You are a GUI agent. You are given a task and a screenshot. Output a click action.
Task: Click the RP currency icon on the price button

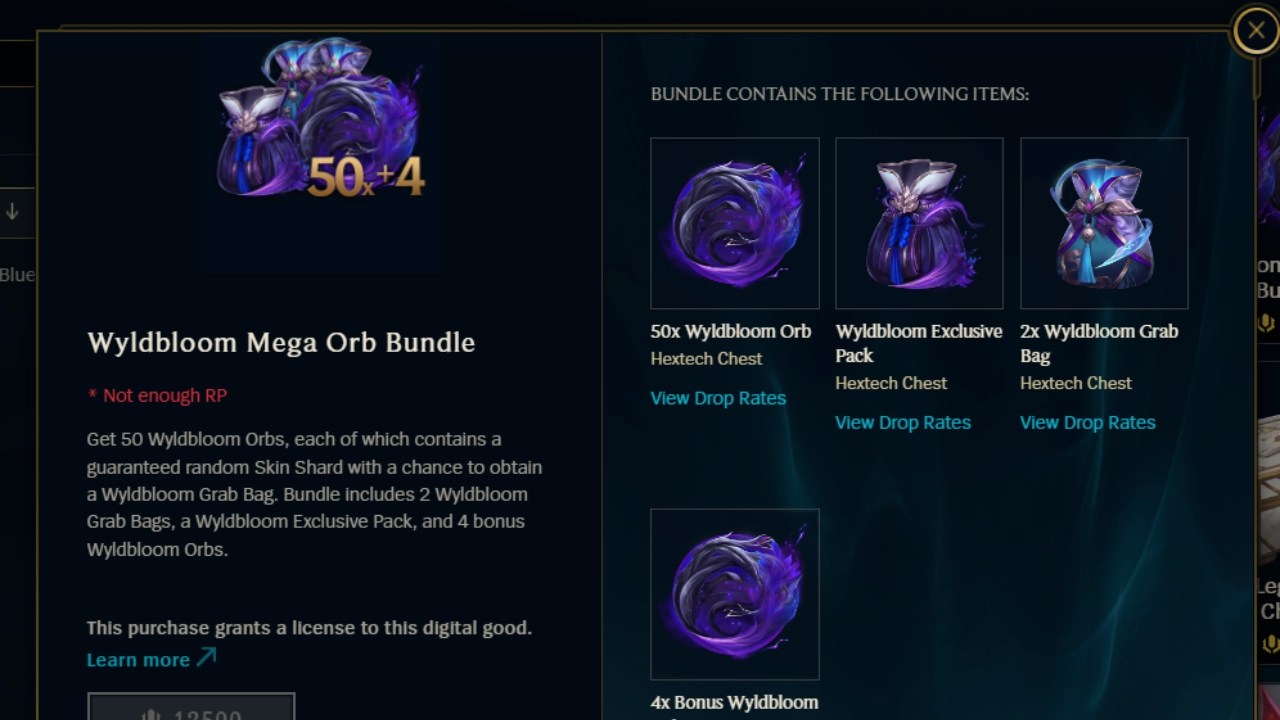pos(152,715)
